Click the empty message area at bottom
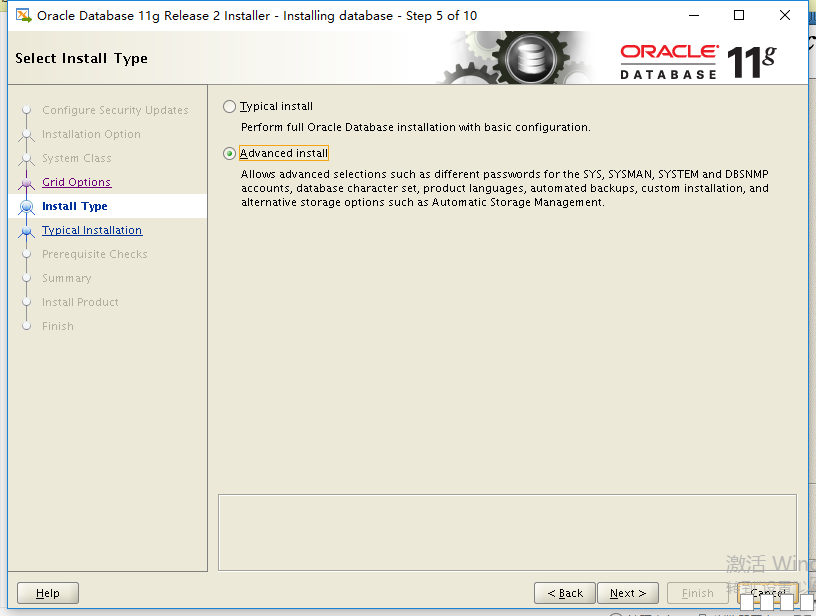Viewport: 816px width, 616px height. pos(507,532)
